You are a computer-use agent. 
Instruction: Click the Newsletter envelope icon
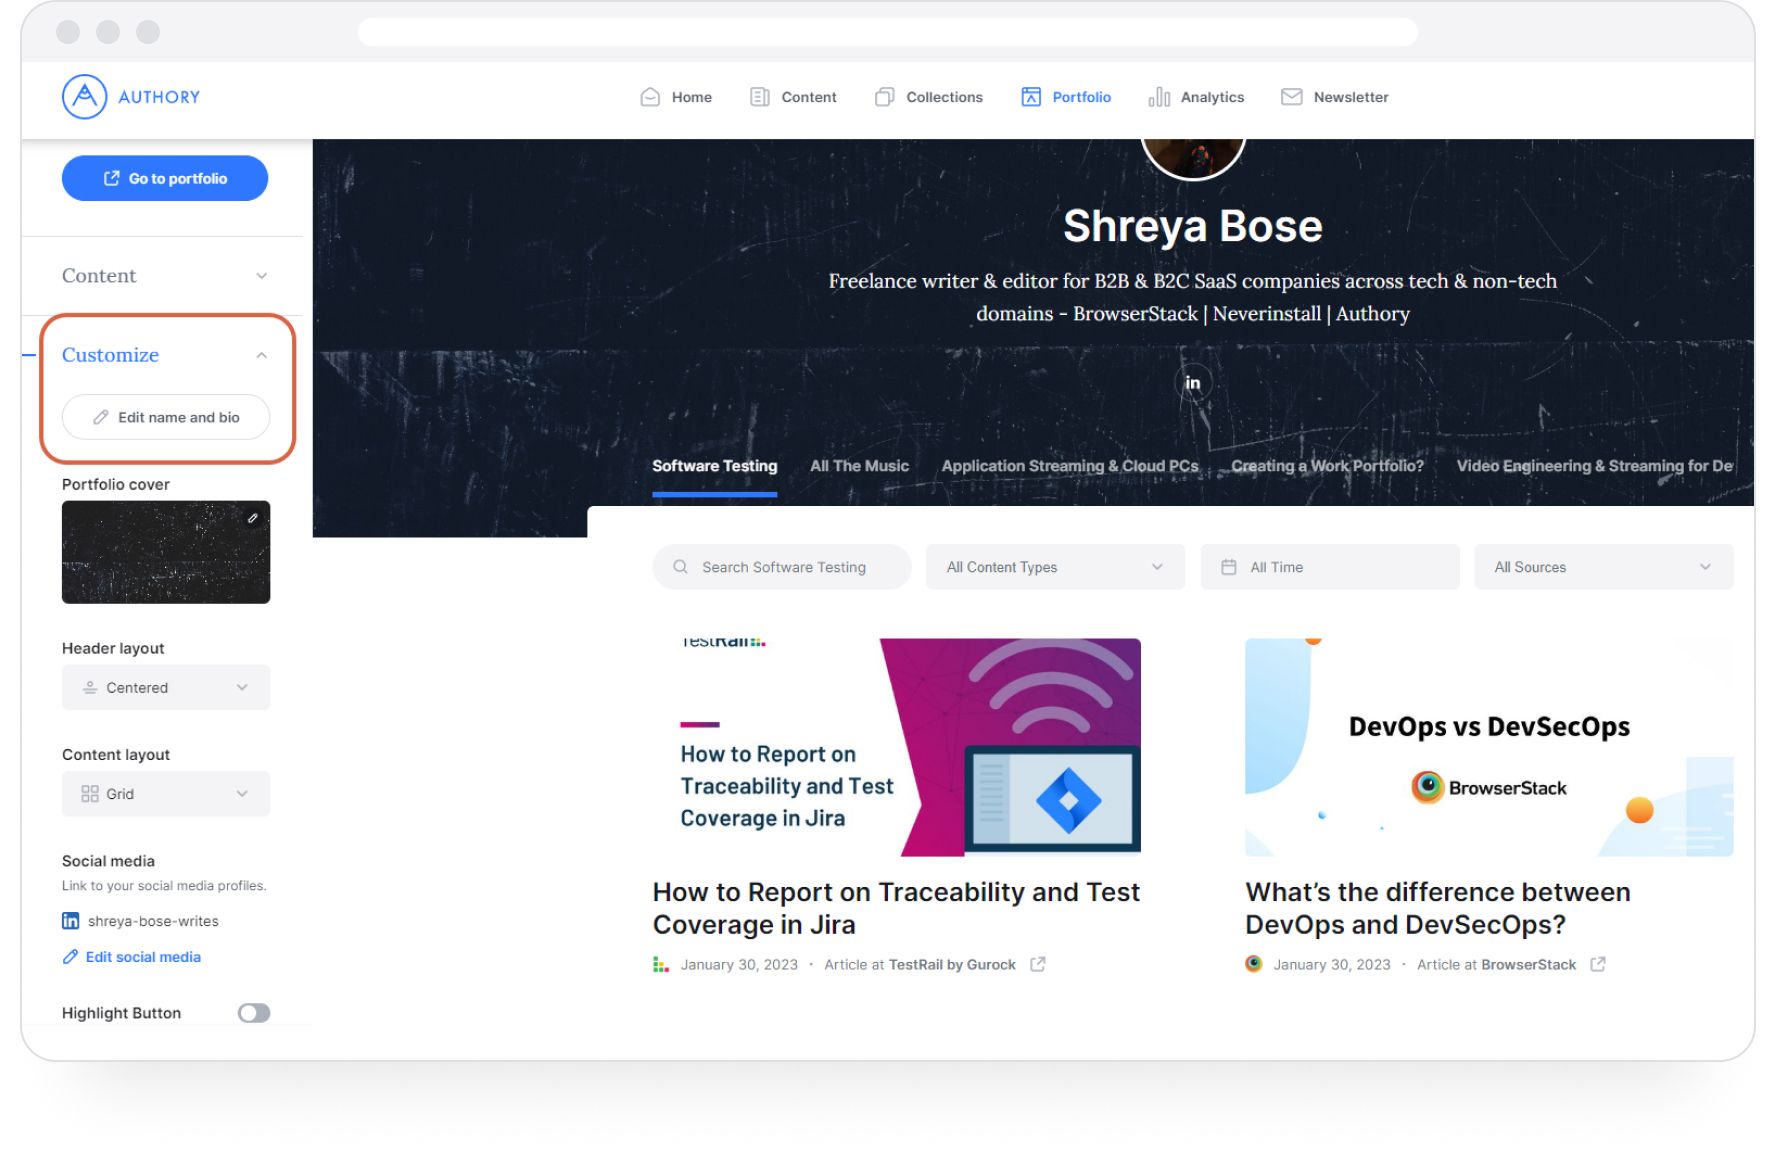coord(1292,97)
